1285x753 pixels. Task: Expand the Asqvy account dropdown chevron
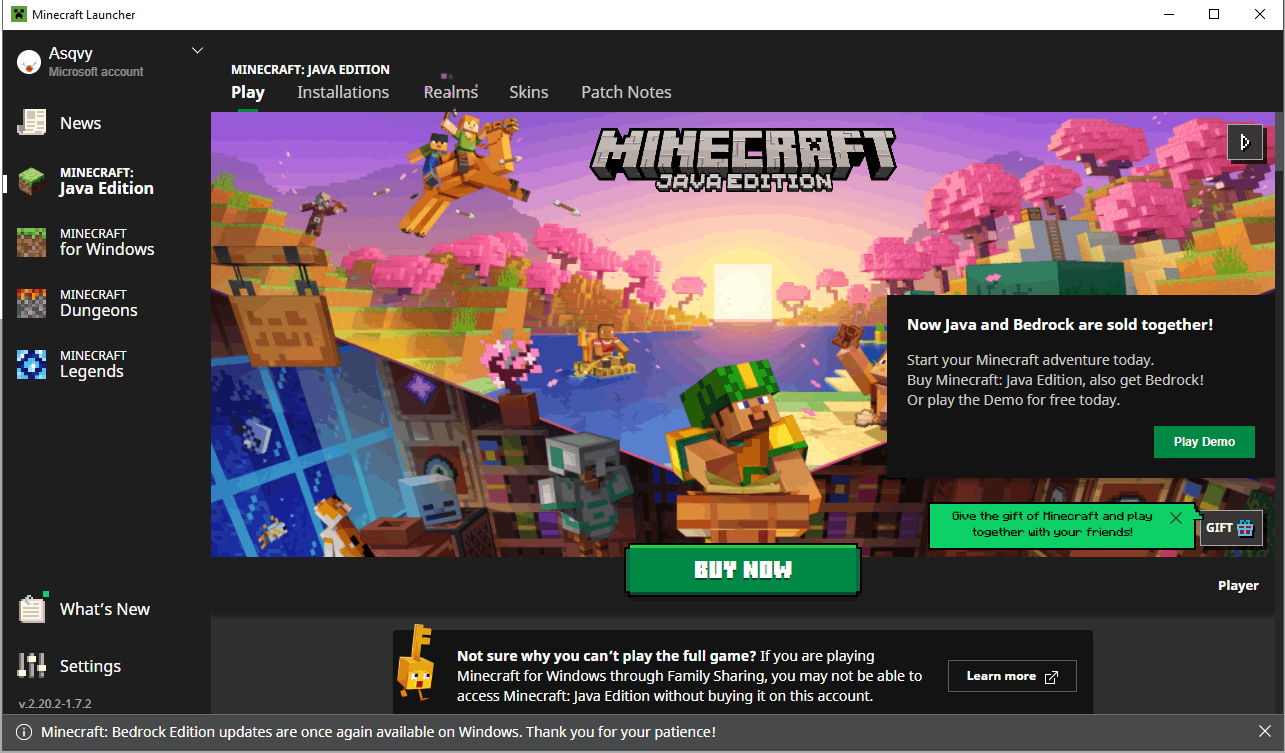click(x=197, y=51)
